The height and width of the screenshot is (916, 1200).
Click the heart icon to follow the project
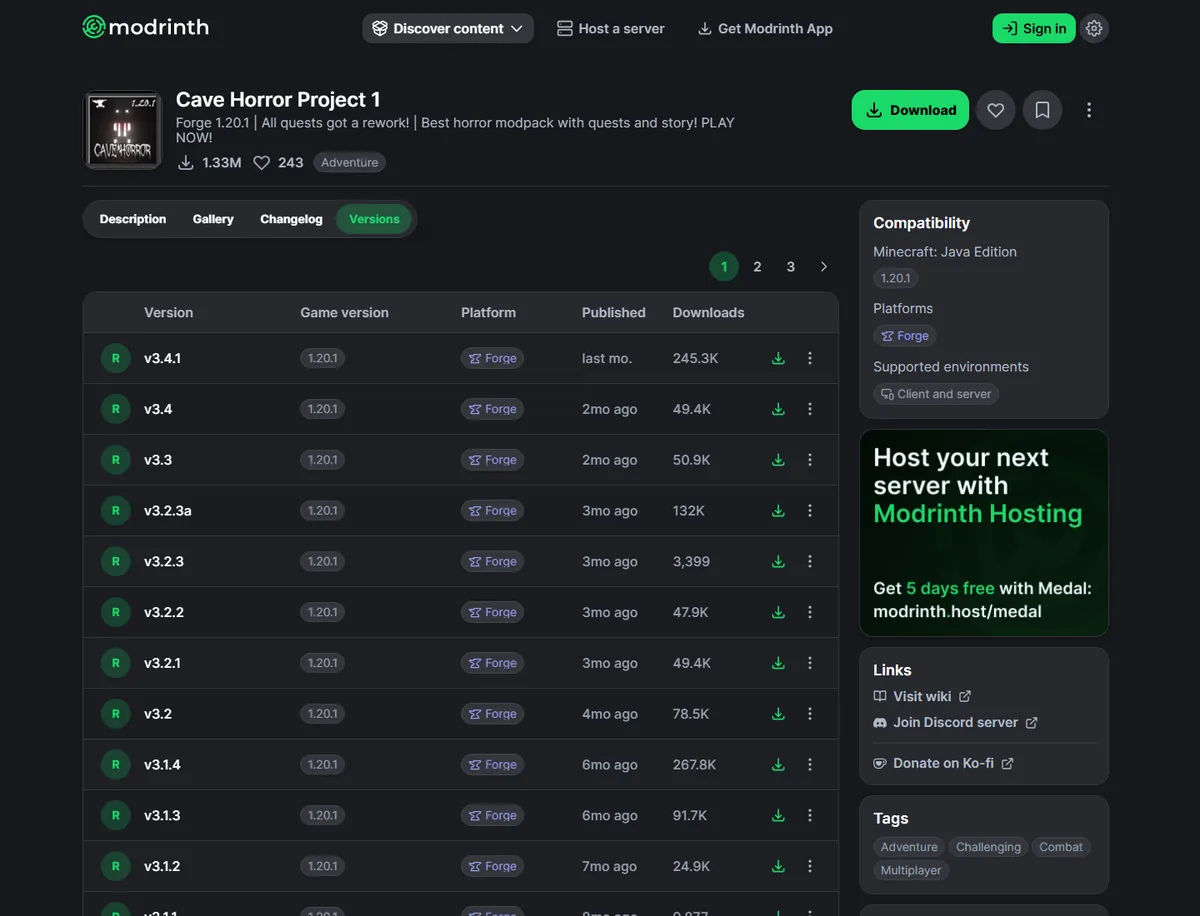click(x=995, y=110)
